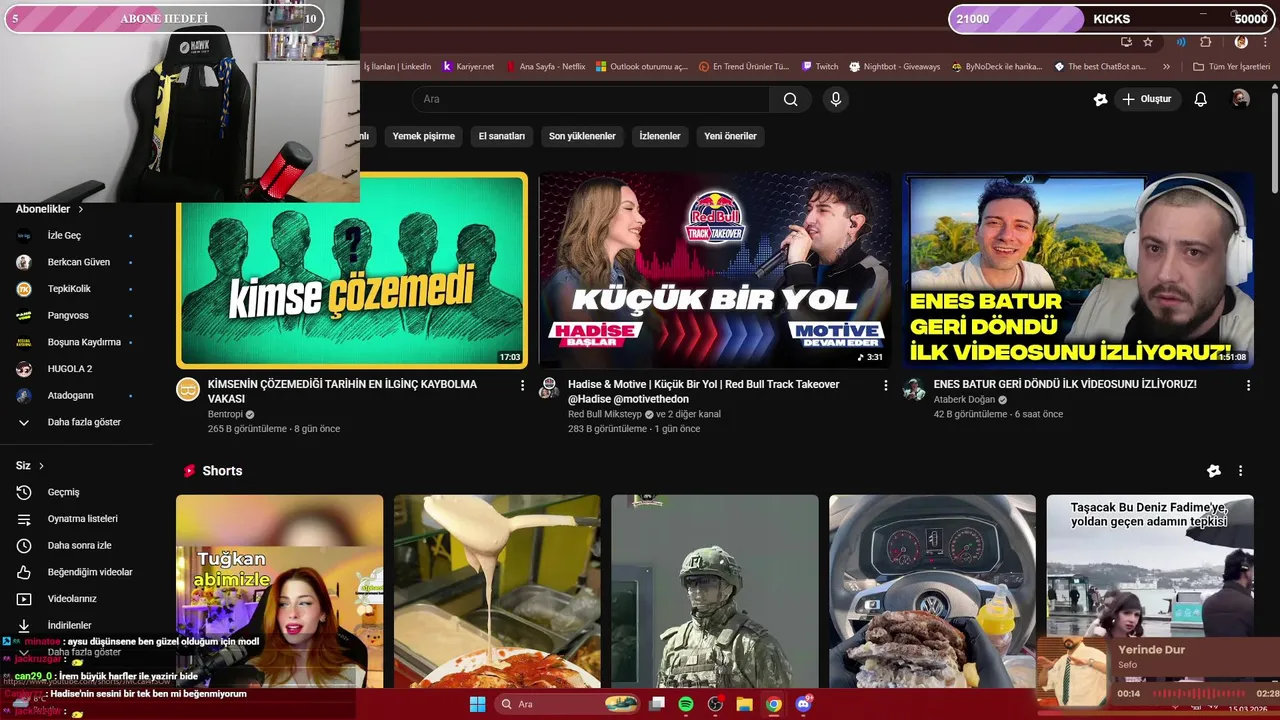This screenshot has width=1280, height=720.
Task: Open the Tuğkan abimizle Short
Action: click(x=279, y=591)
